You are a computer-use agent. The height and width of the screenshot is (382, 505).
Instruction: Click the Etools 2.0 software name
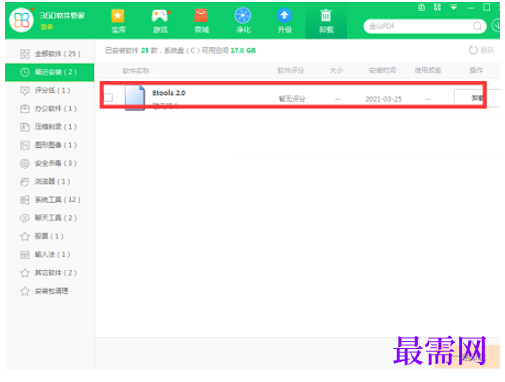pos(169,93)
